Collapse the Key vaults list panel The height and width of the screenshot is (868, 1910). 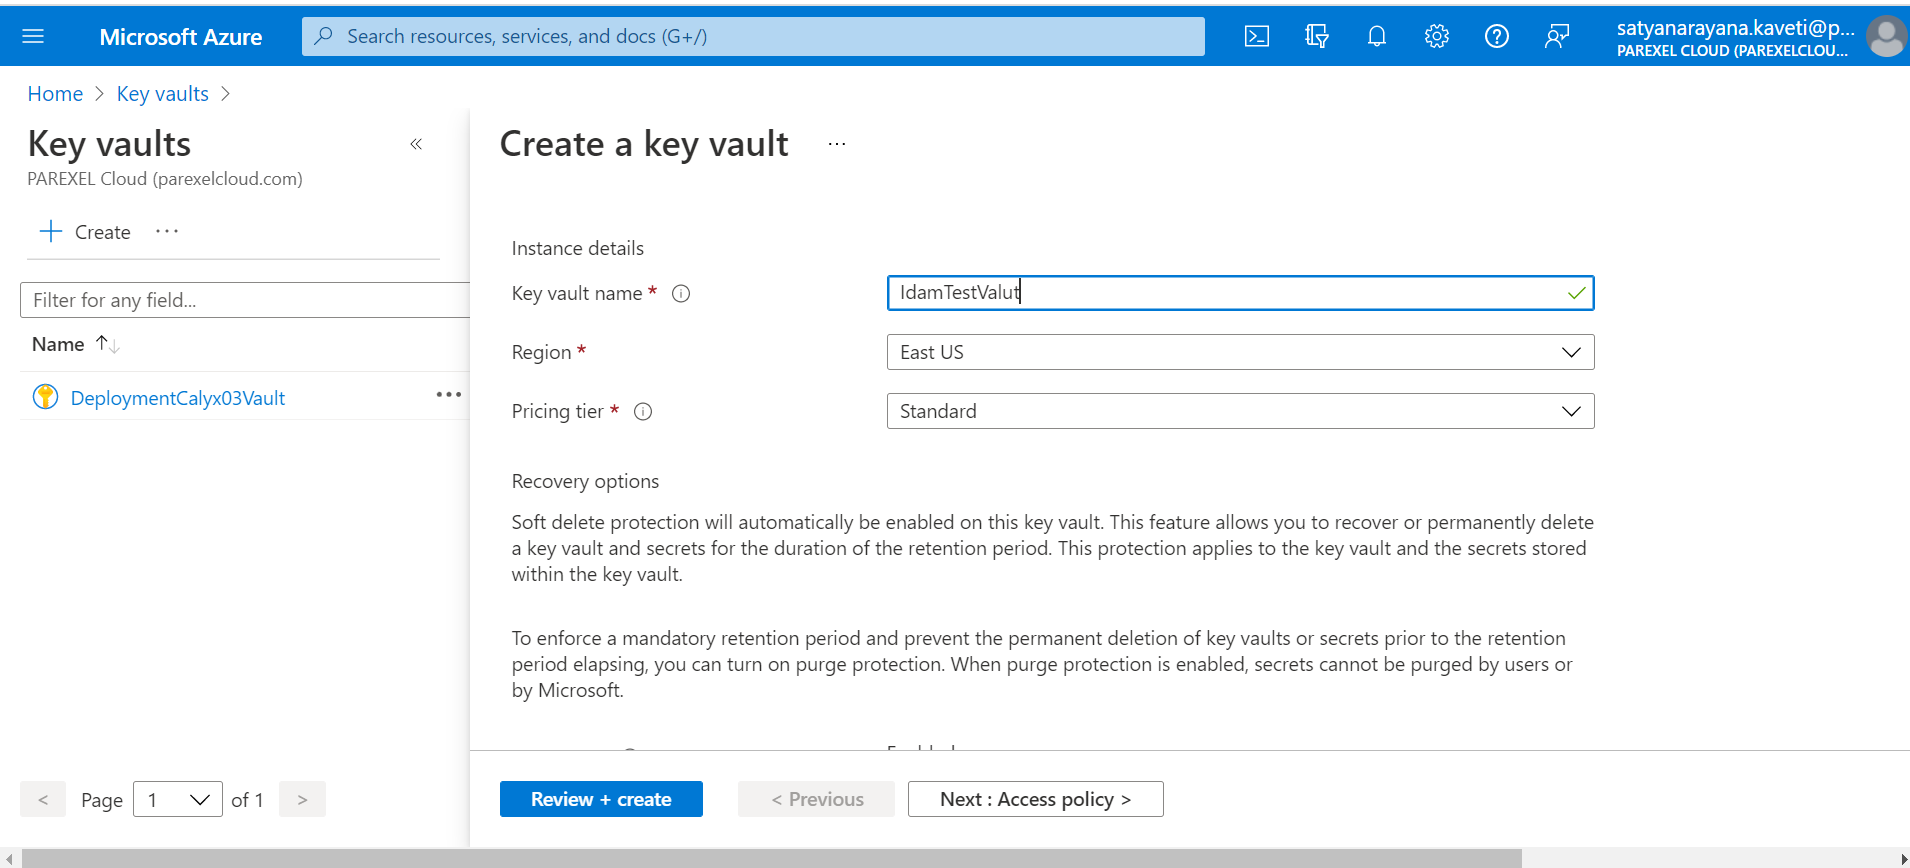coord(416,144)
